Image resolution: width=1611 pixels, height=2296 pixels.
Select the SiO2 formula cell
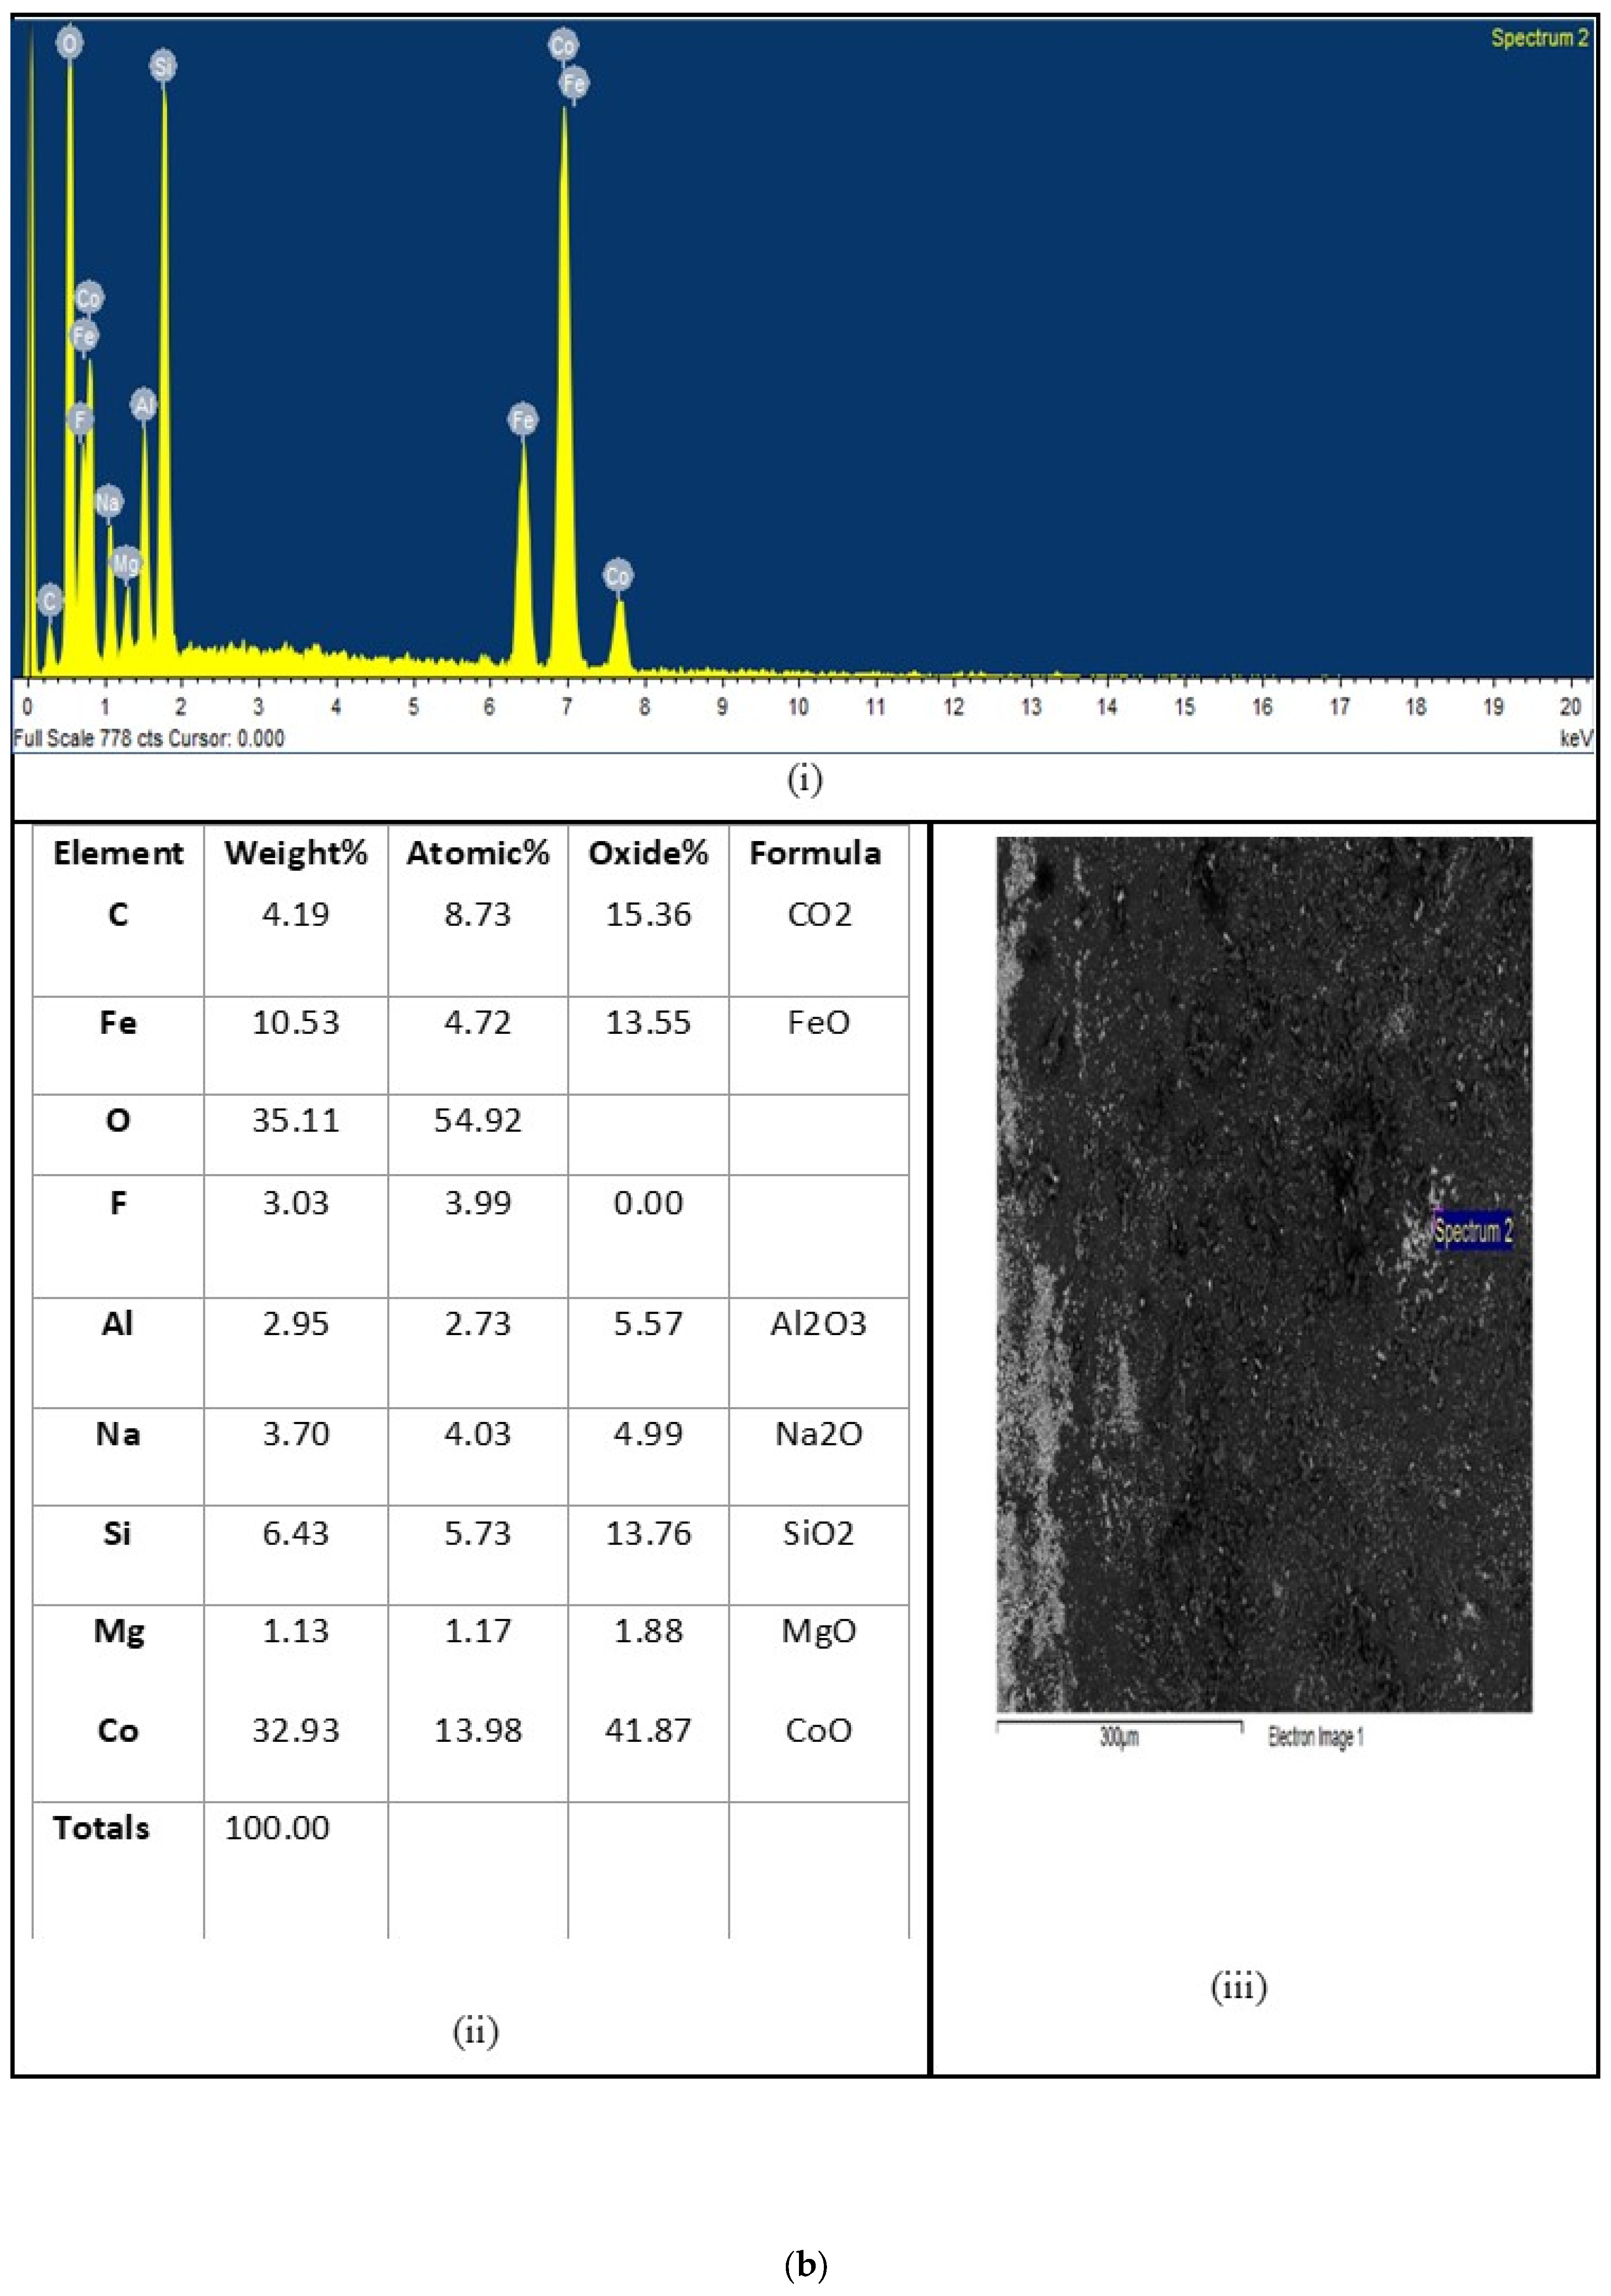tap(818, 1533)
